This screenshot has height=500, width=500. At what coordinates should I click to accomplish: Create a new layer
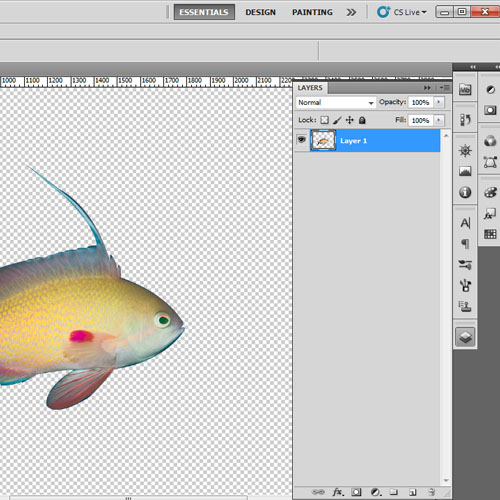[413, 492]
